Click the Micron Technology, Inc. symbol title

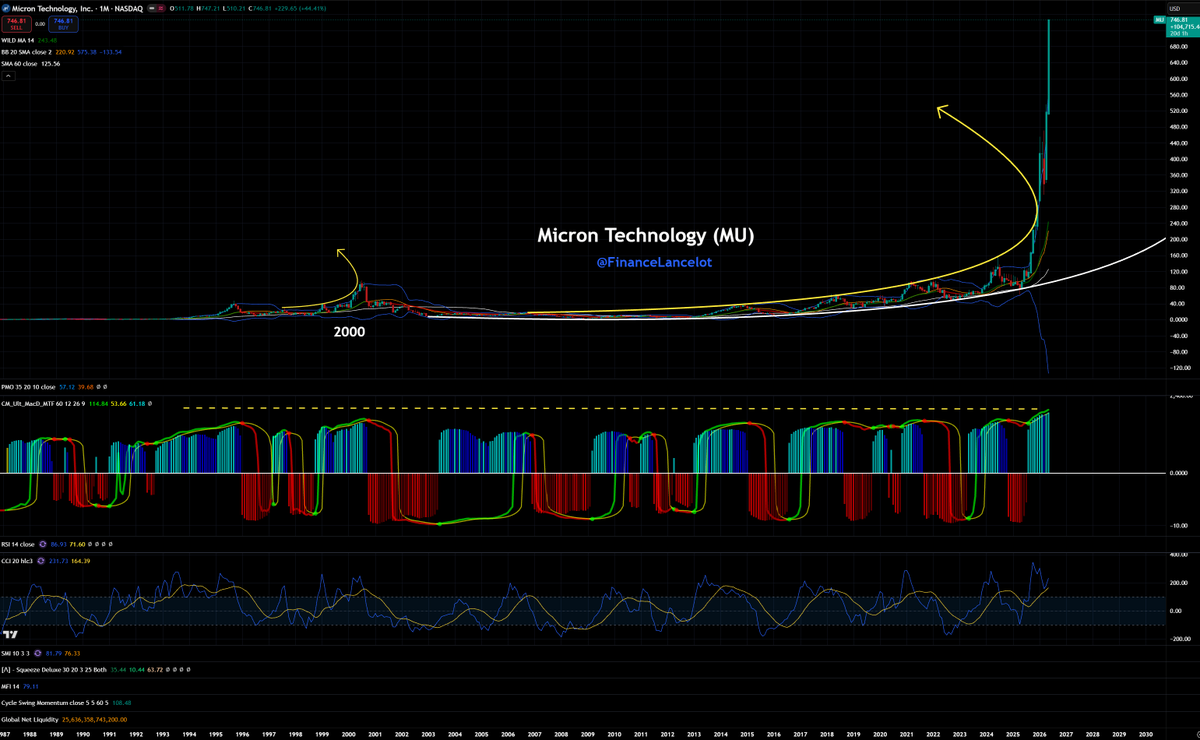point(54,9)
